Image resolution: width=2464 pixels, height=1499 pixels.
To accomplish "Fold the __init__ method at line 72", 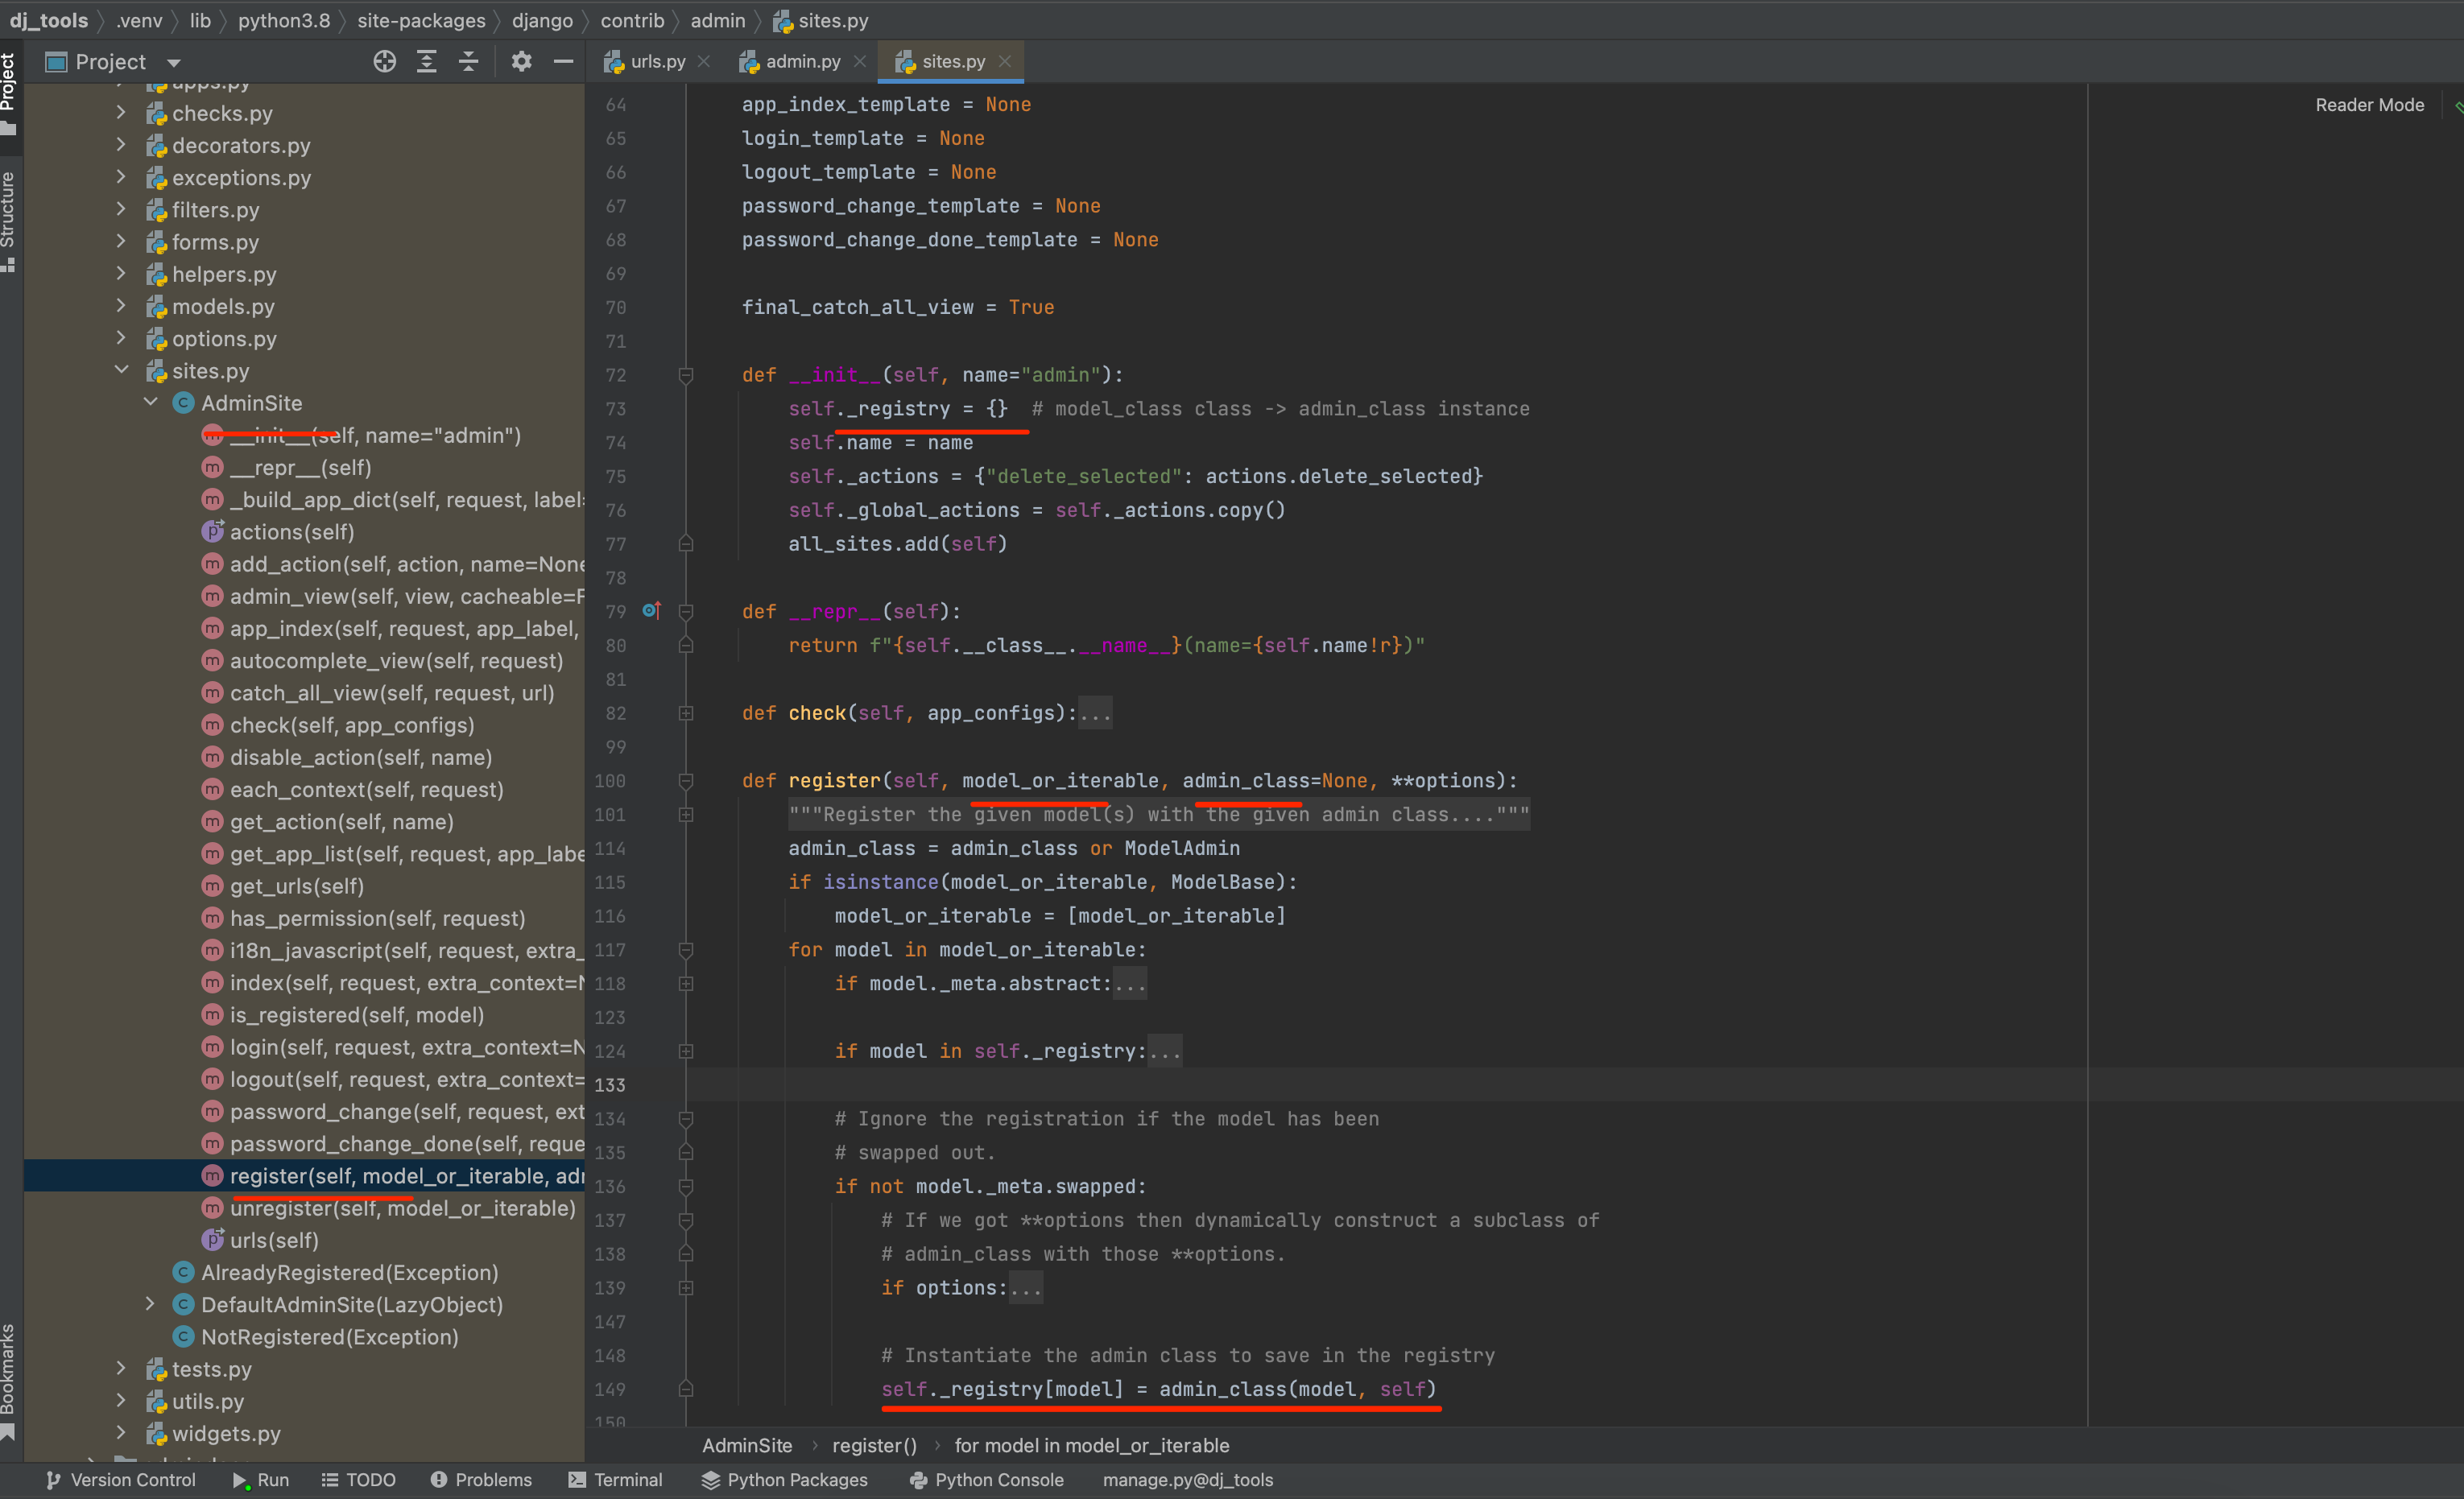I will point(686,375).
